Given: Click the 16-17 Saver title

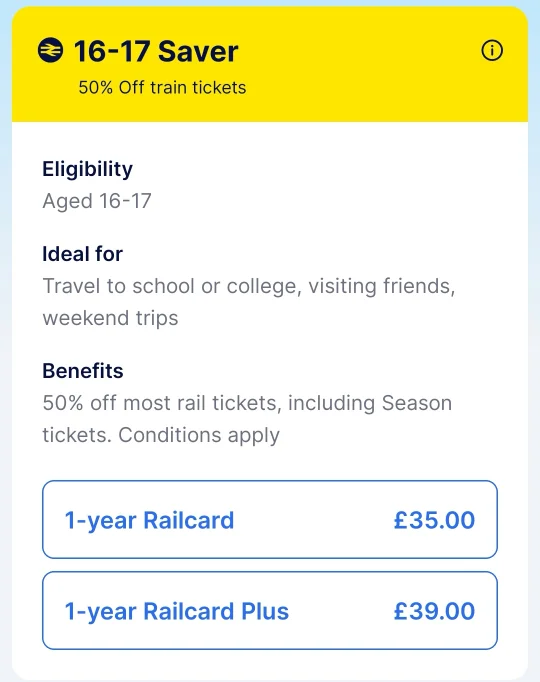Looking at the screenshot, I should click(x=156, y=51).
